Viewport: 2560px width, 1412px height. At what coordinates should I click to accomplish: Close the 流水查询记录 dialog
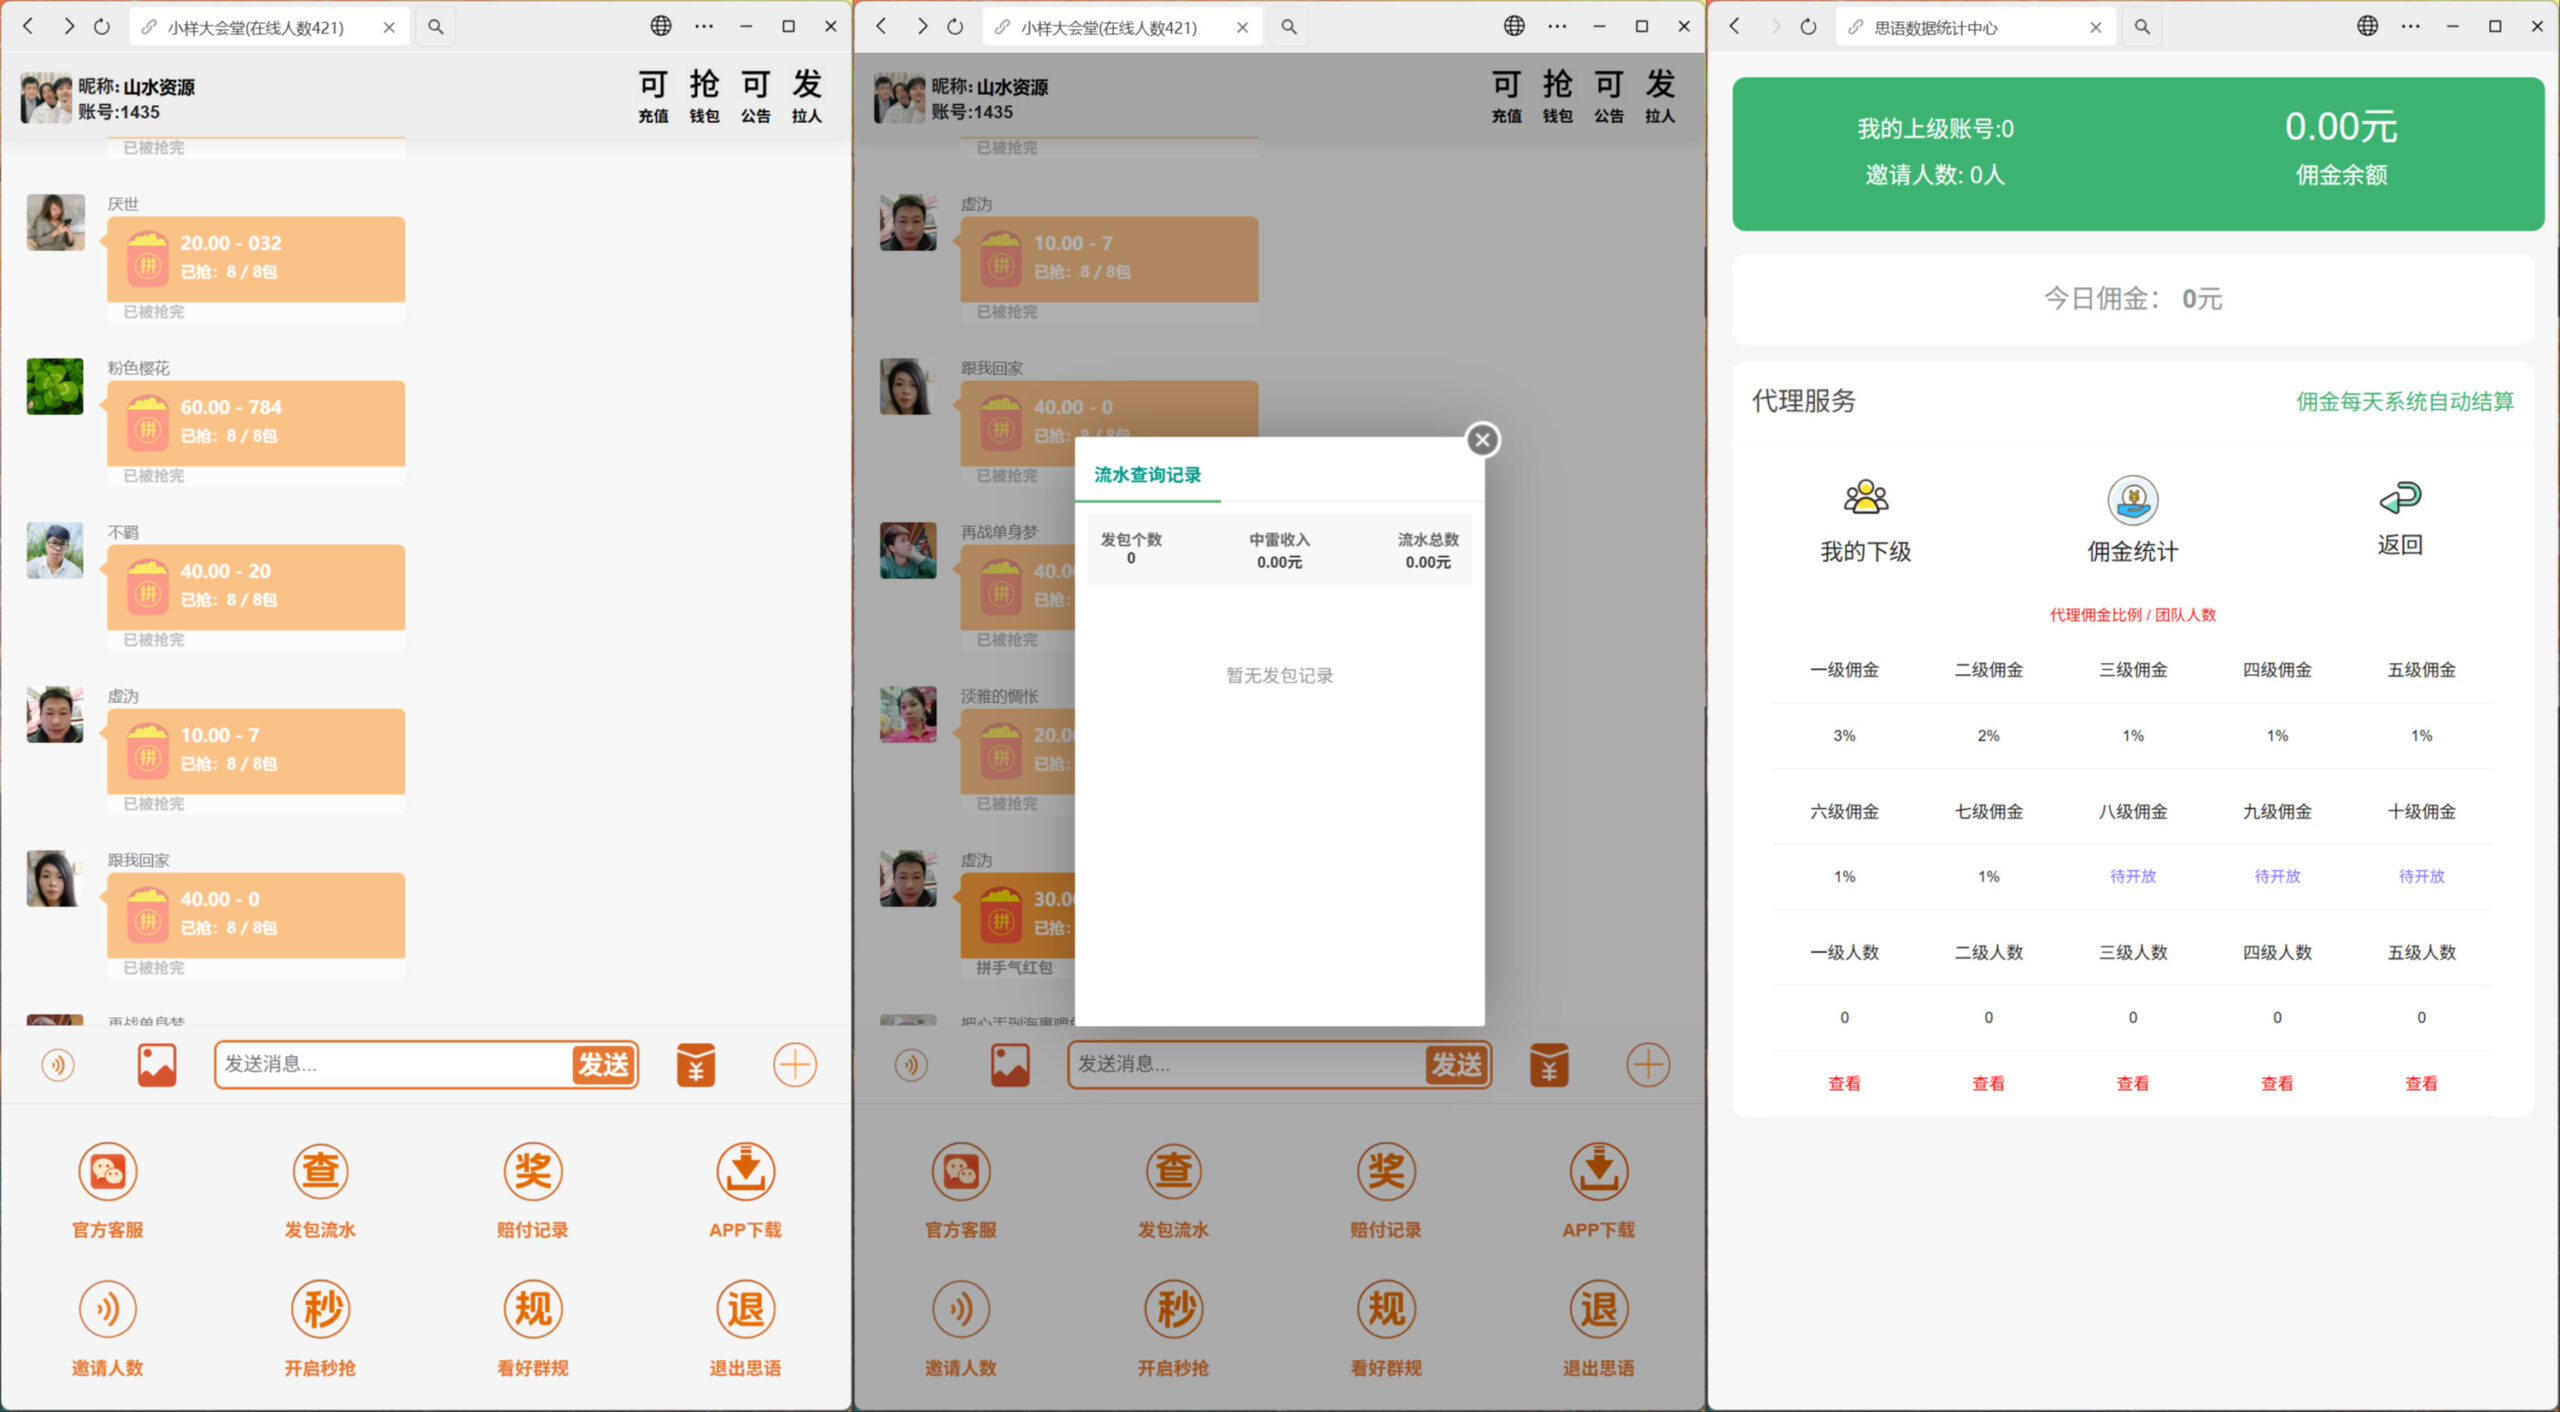(1482, 439)
